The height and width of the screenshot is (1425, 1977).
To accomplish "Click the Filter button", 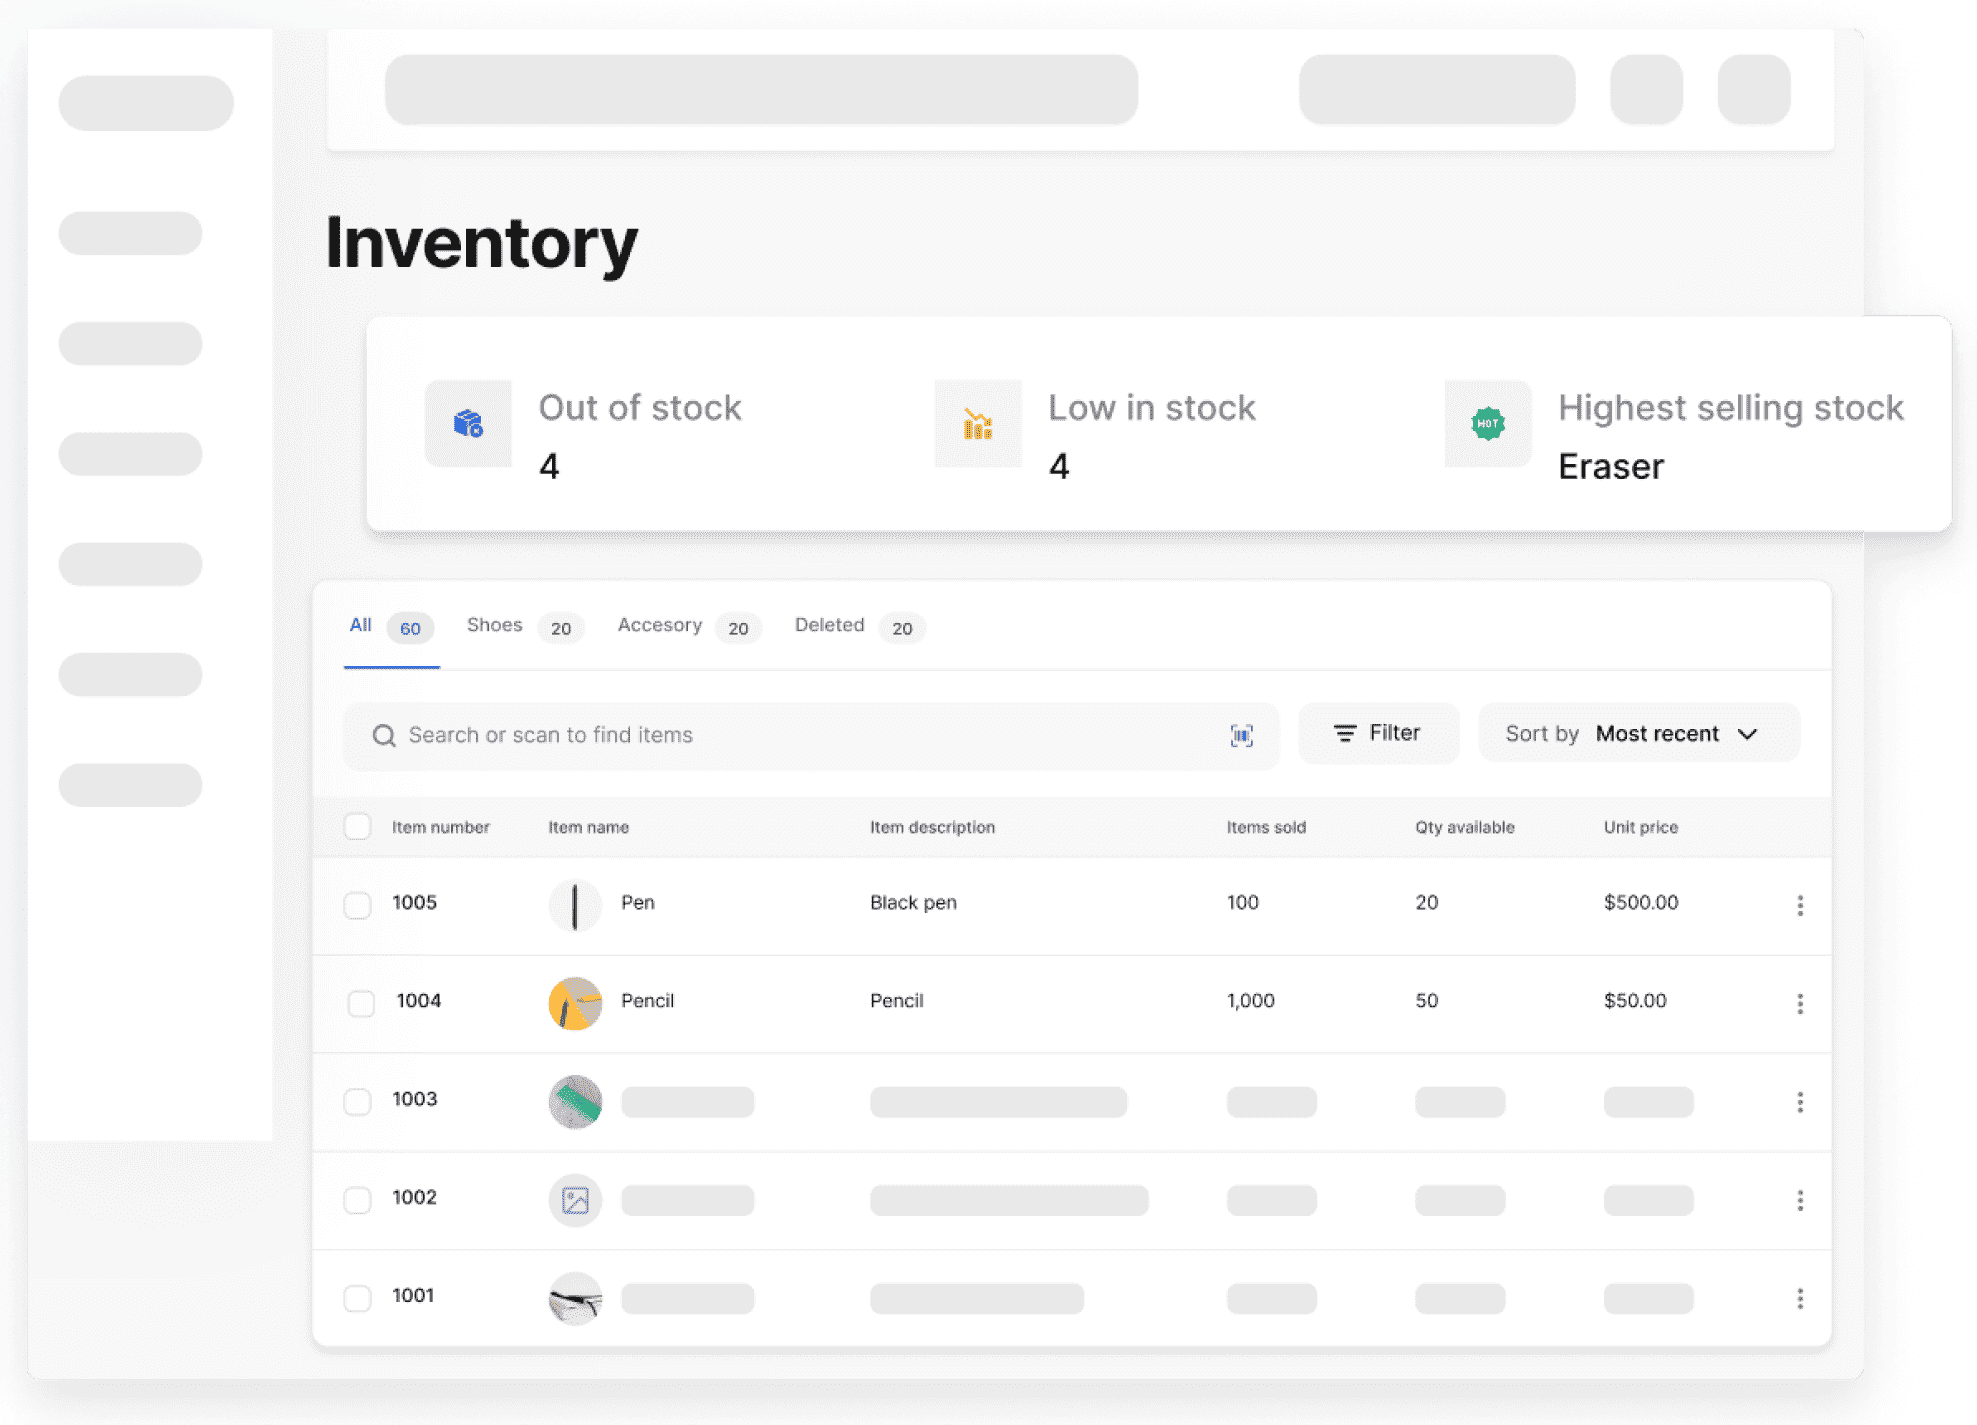I will click(x=1375, y=732).
